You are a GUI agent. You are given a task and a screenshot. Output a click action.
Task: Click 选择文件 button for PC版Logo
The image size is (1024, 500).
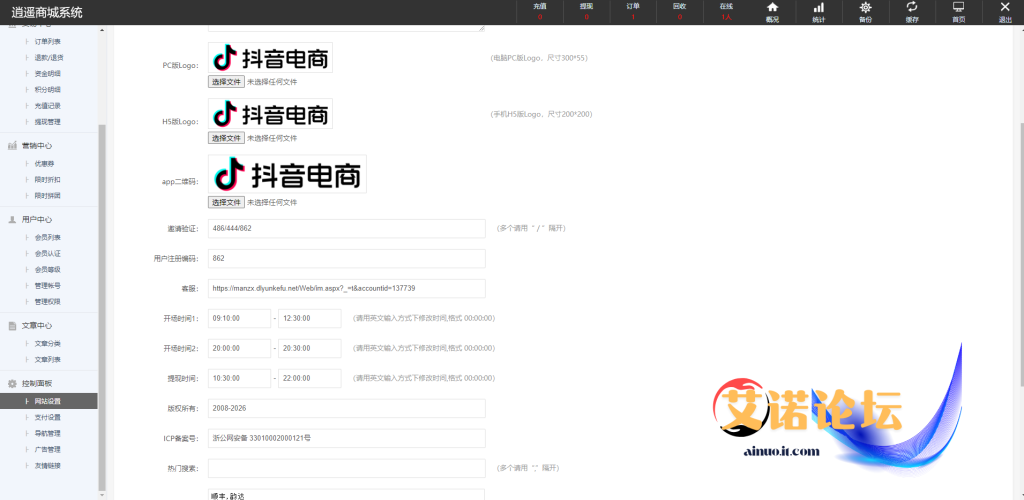click(x=227, y=82)
